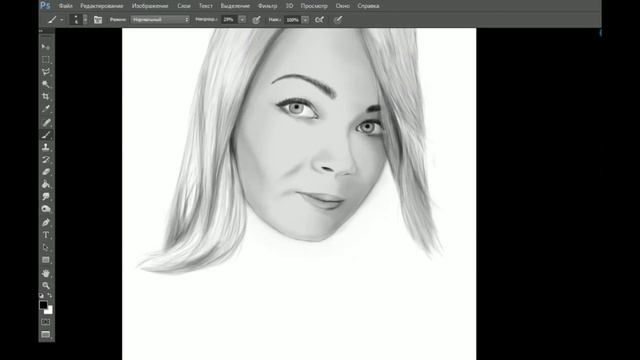Select the Lasso tool
Screen dimensions: 640x360
(46, 72)
